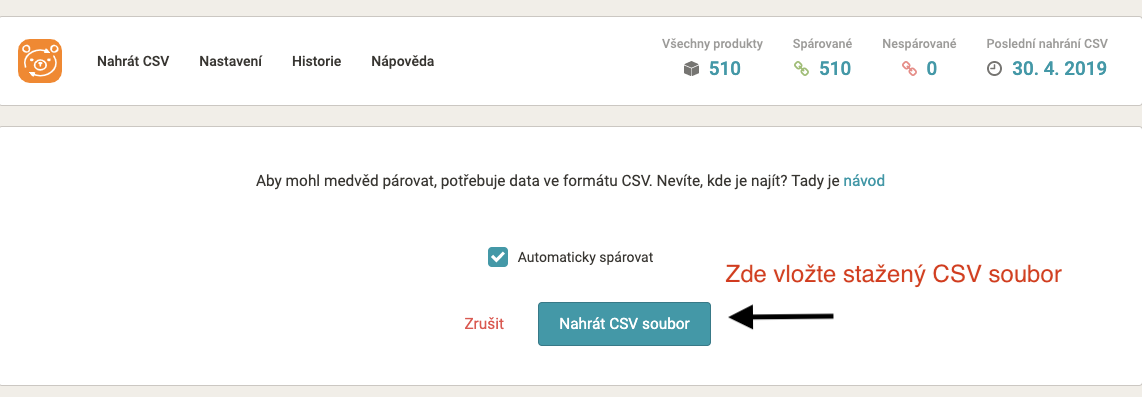Image resolution: width=1142 pixels, height=397 pixels.
Task: Click the red unpaired link icon
Action: (x=909, y=69)
